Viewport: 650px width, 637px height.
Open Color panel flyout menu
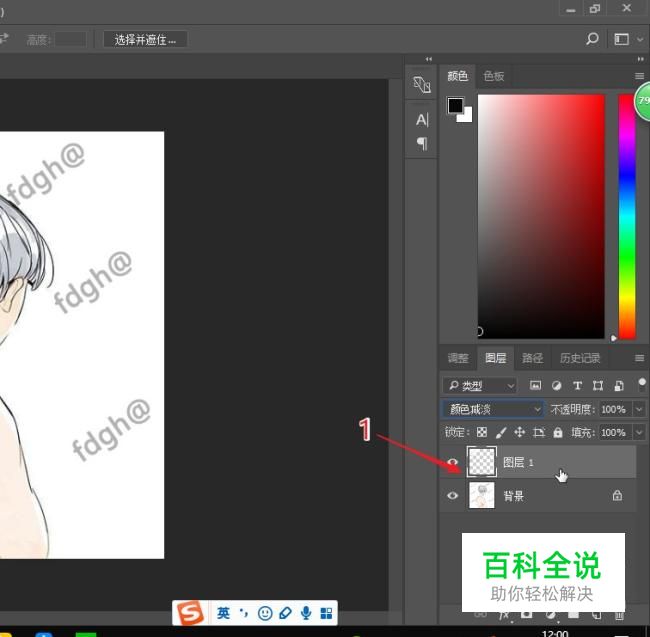(639, 76)
